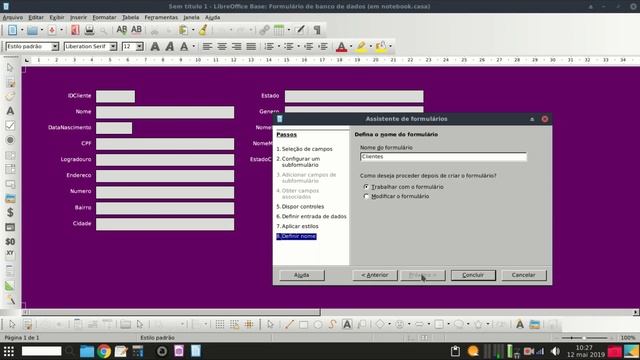Viewport: 640px width, 360px height.
Task: Select the Check box control in sidebar
Action: pyautogui.click(x=10, y=125)
